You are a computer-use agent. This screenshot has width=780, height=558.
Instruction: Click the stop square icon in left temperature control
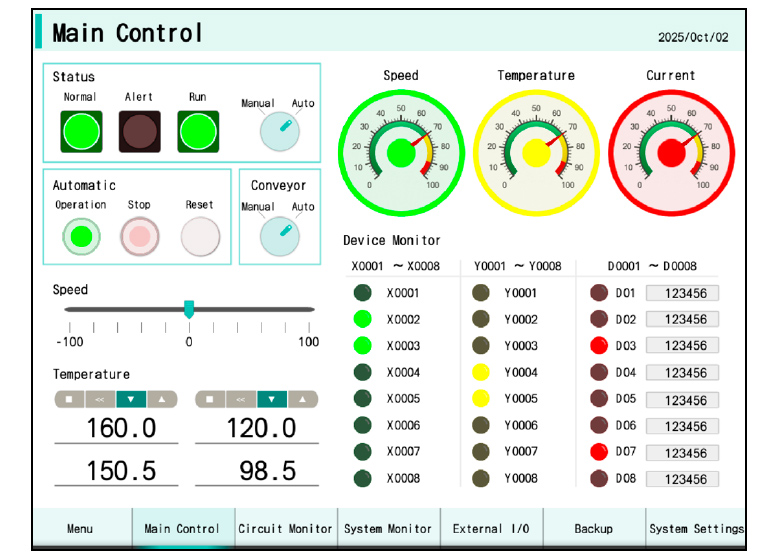coord(69,399)
